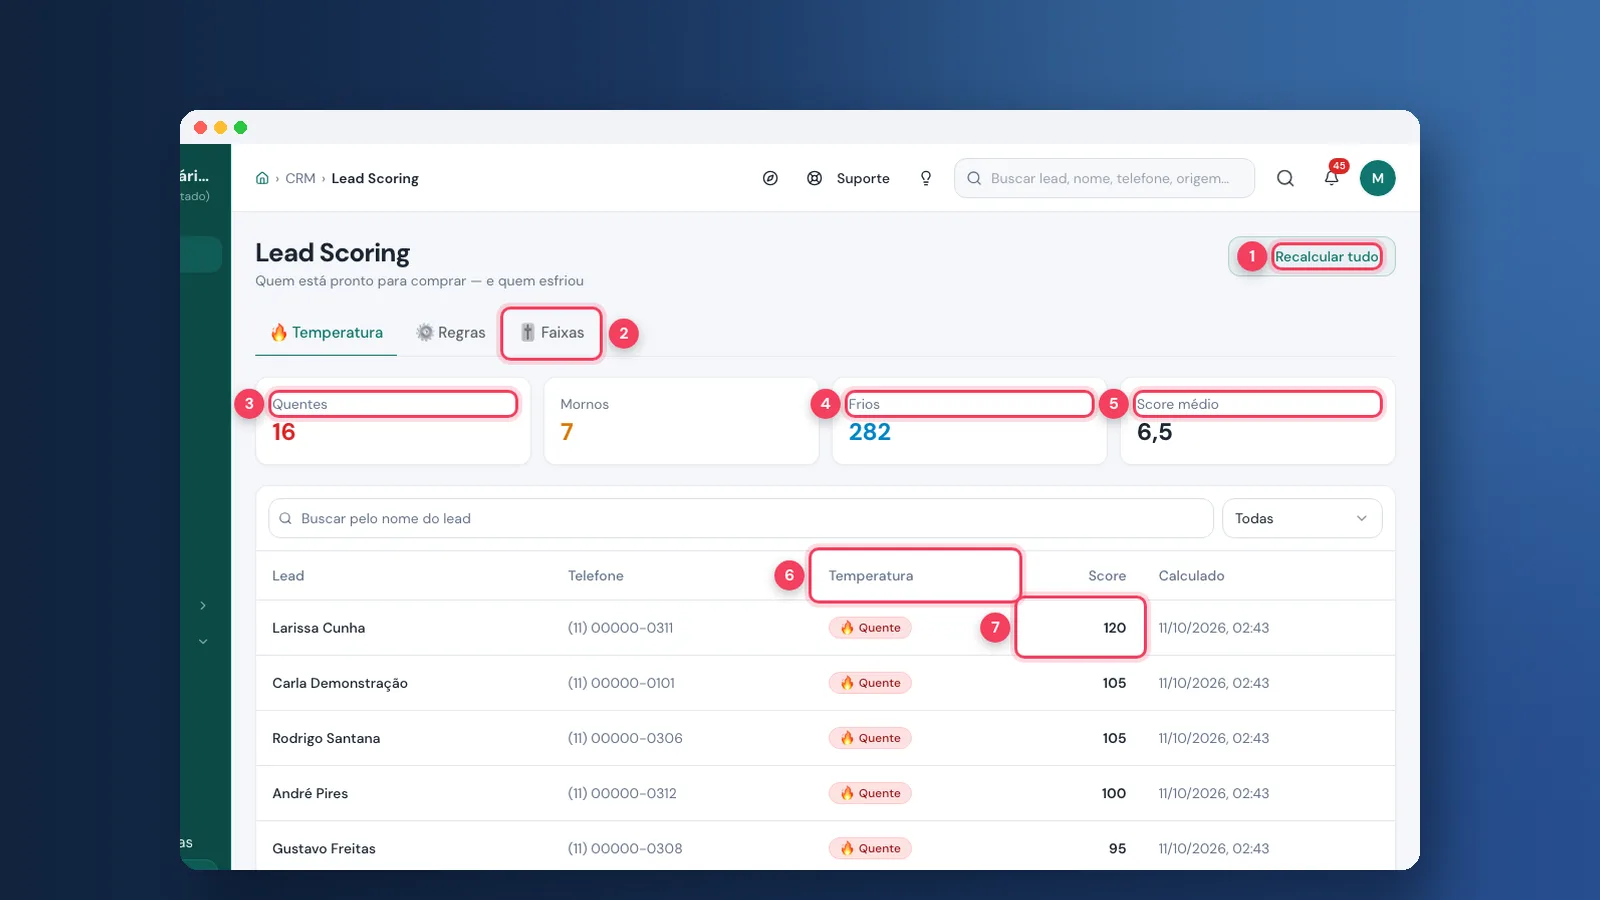Select the Frios summary card
This screenshot has height=900, width=1600.
(969, 421)
